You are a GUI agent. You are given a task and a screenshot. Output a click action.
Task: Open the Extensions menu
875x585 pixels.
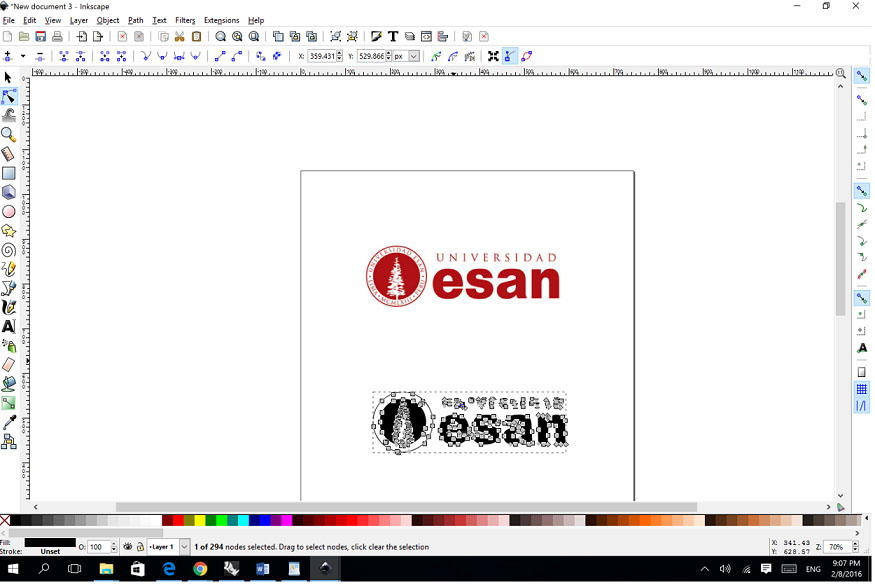tap(222, 20)
